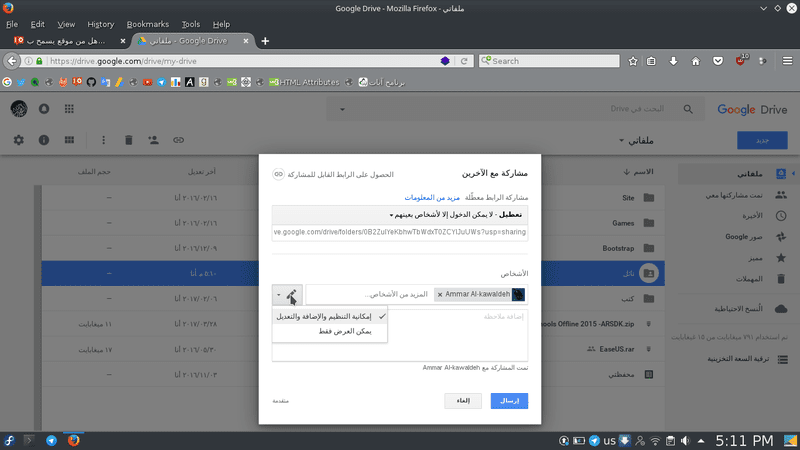Click the shareable link URL field
Image resolution: width=800 pixels, height=450 pixels.
[x=399, y=232]
